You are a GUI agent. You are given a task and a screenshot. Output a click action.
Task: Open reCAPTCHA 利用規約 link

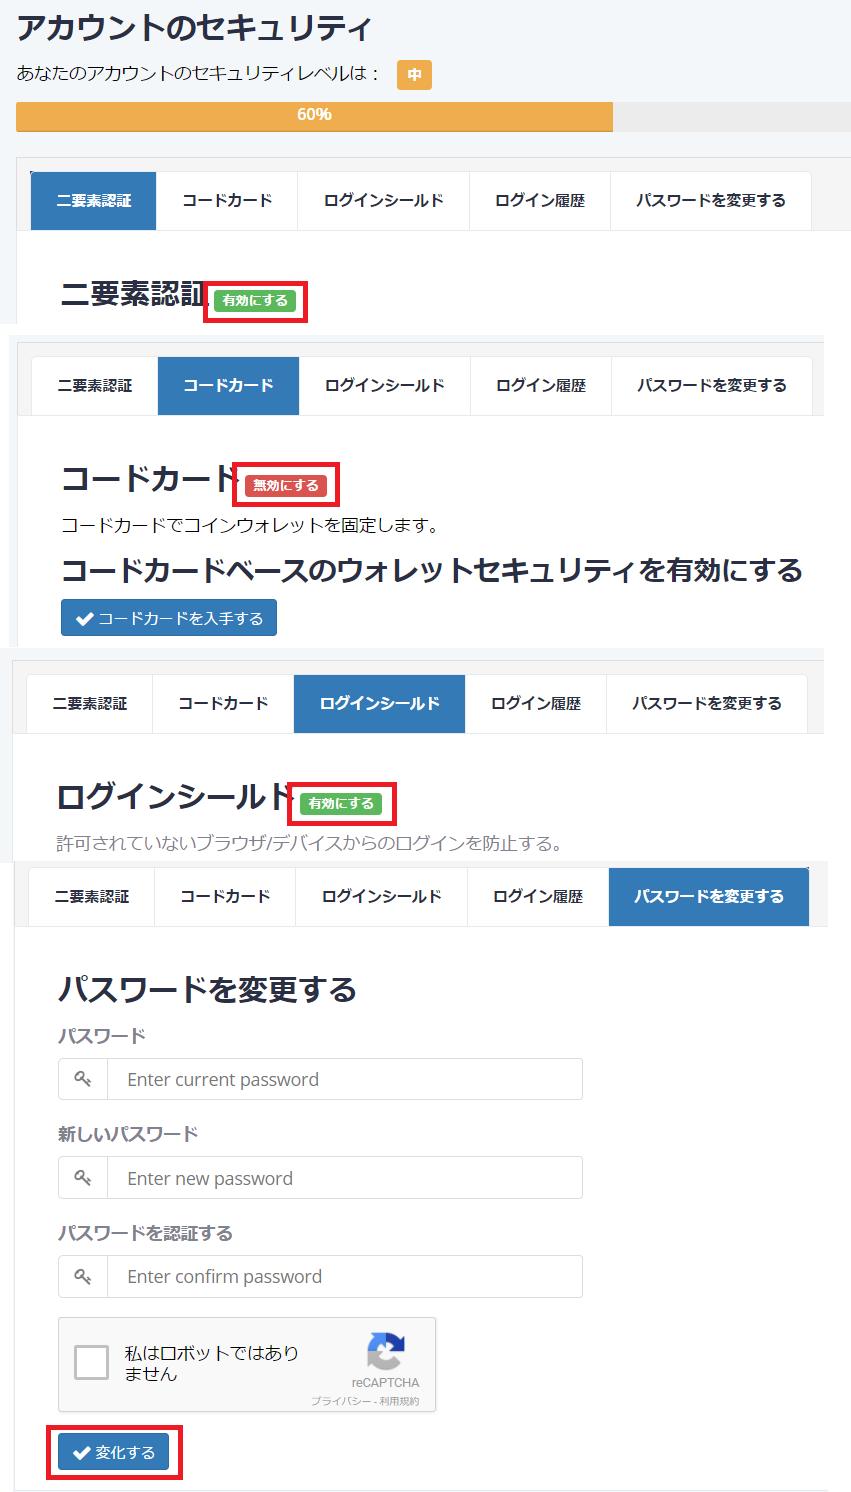point(400,1401)
